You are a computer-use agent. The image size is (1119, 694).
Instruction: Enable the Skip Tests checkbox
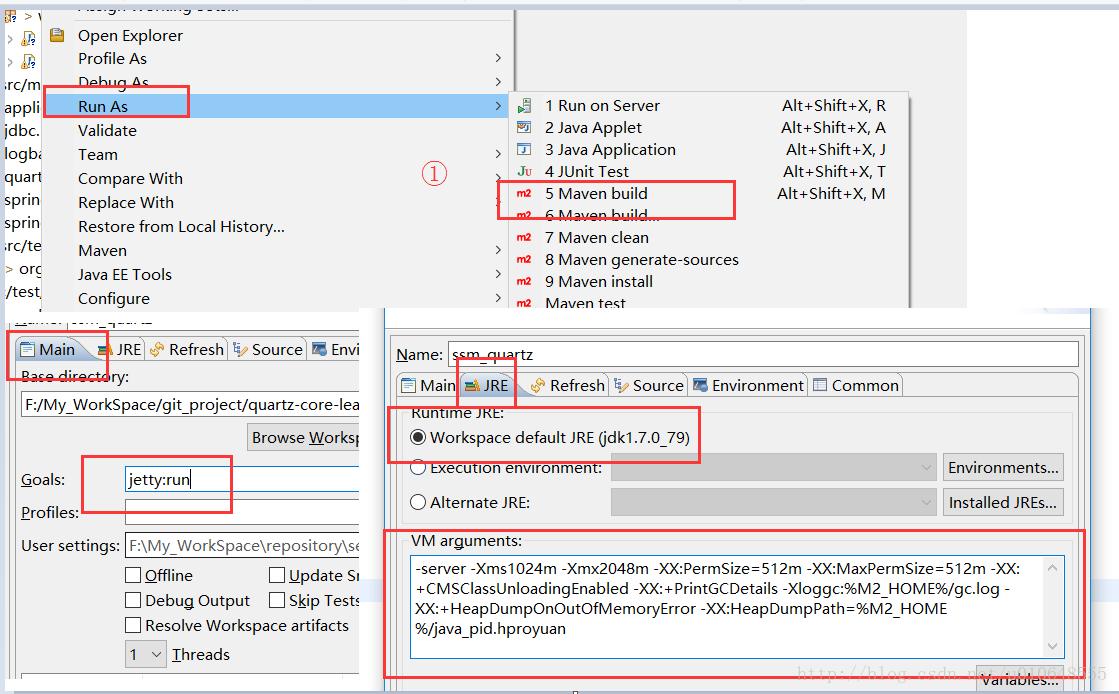click(x=277, y=600)
